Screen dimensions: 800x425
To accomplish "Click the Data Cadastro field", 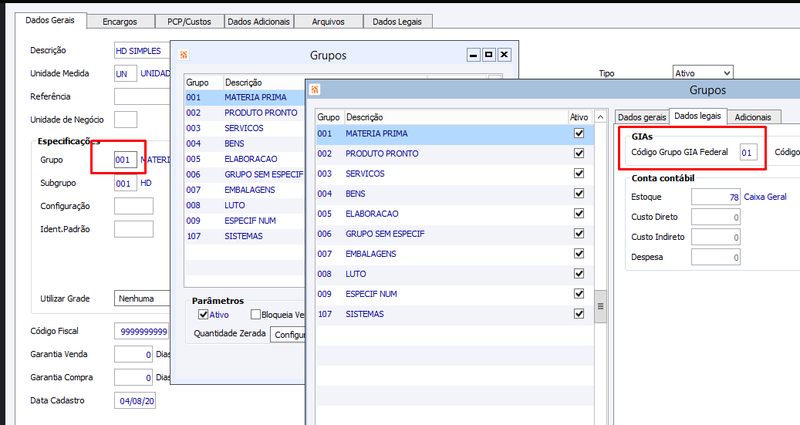I will [135, 401].
